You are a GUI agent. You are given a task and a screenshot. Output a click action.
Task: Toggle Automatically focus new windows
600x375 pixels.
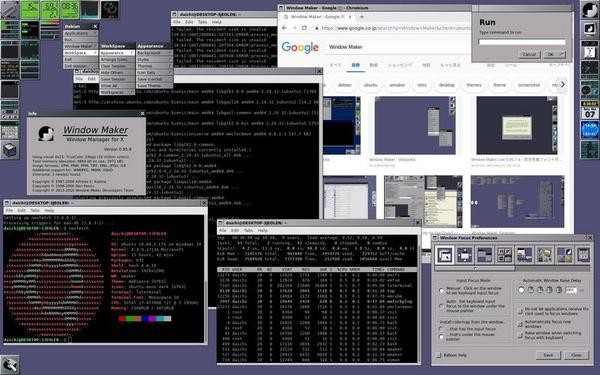[520, 324]
